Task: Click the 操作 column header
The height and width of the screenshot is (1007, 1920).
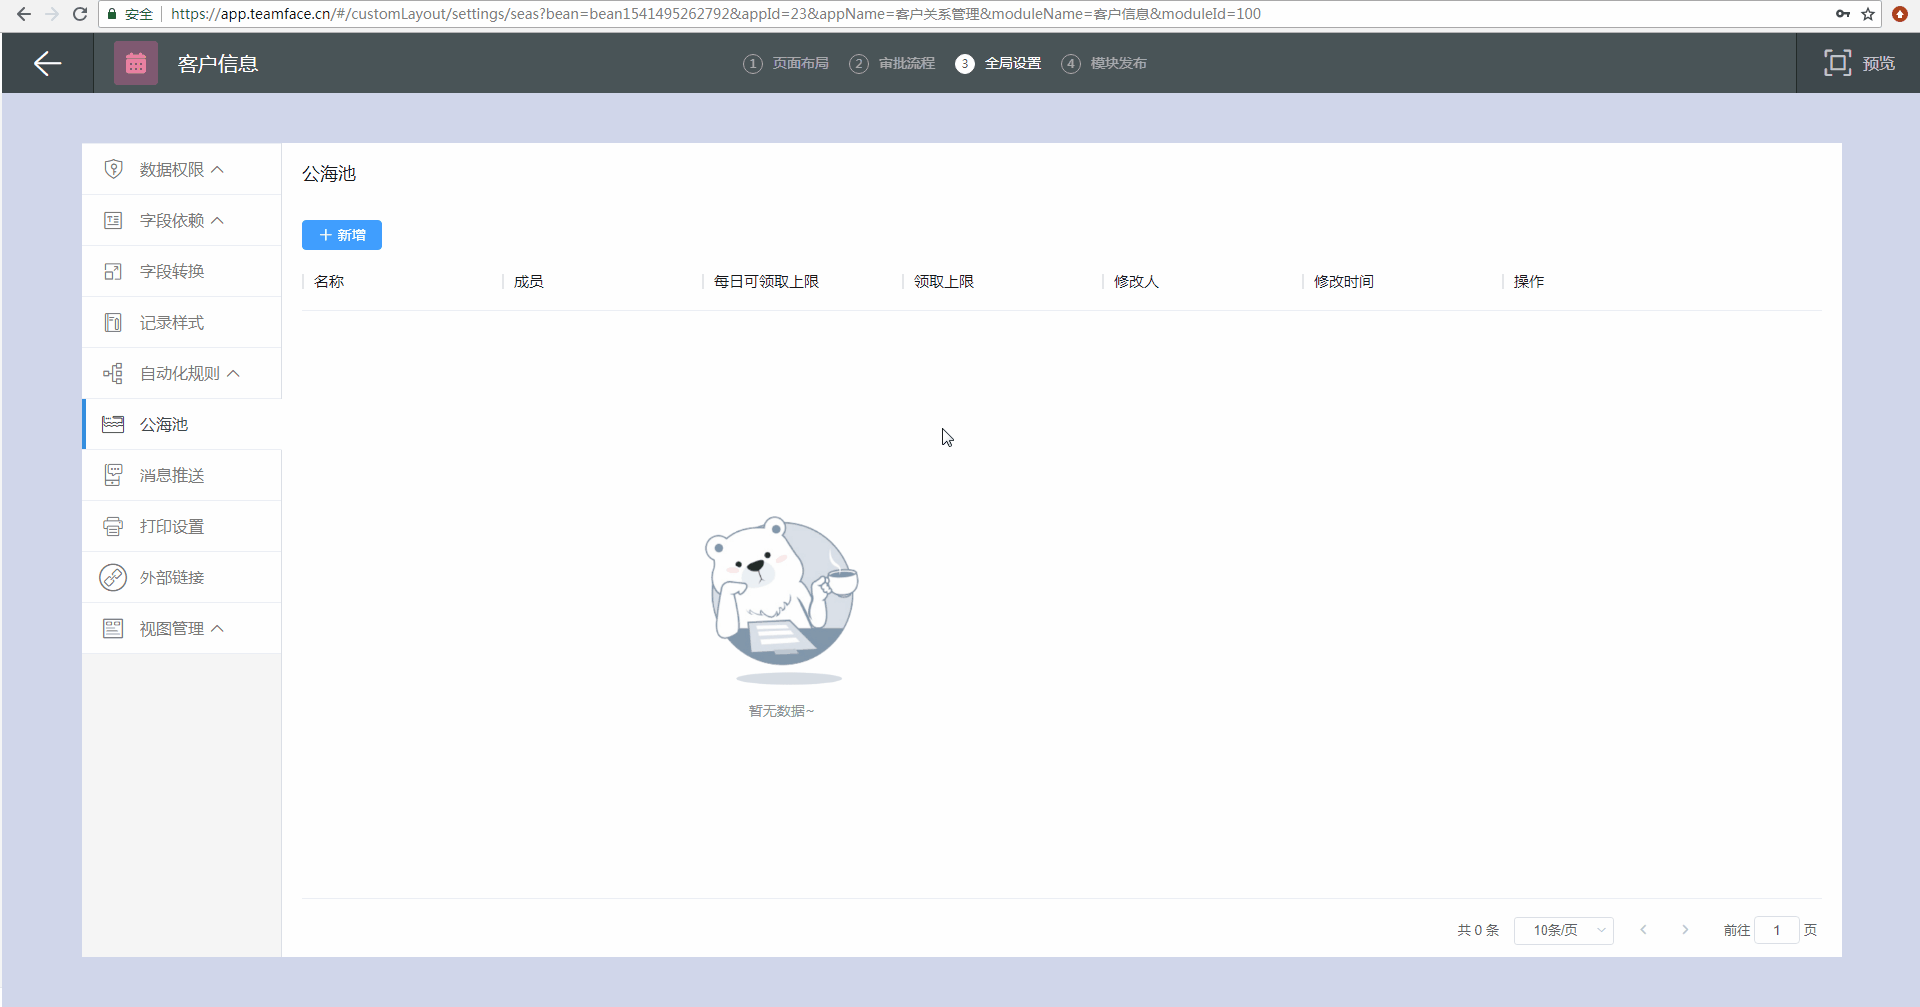Action: pos(1529,282)
